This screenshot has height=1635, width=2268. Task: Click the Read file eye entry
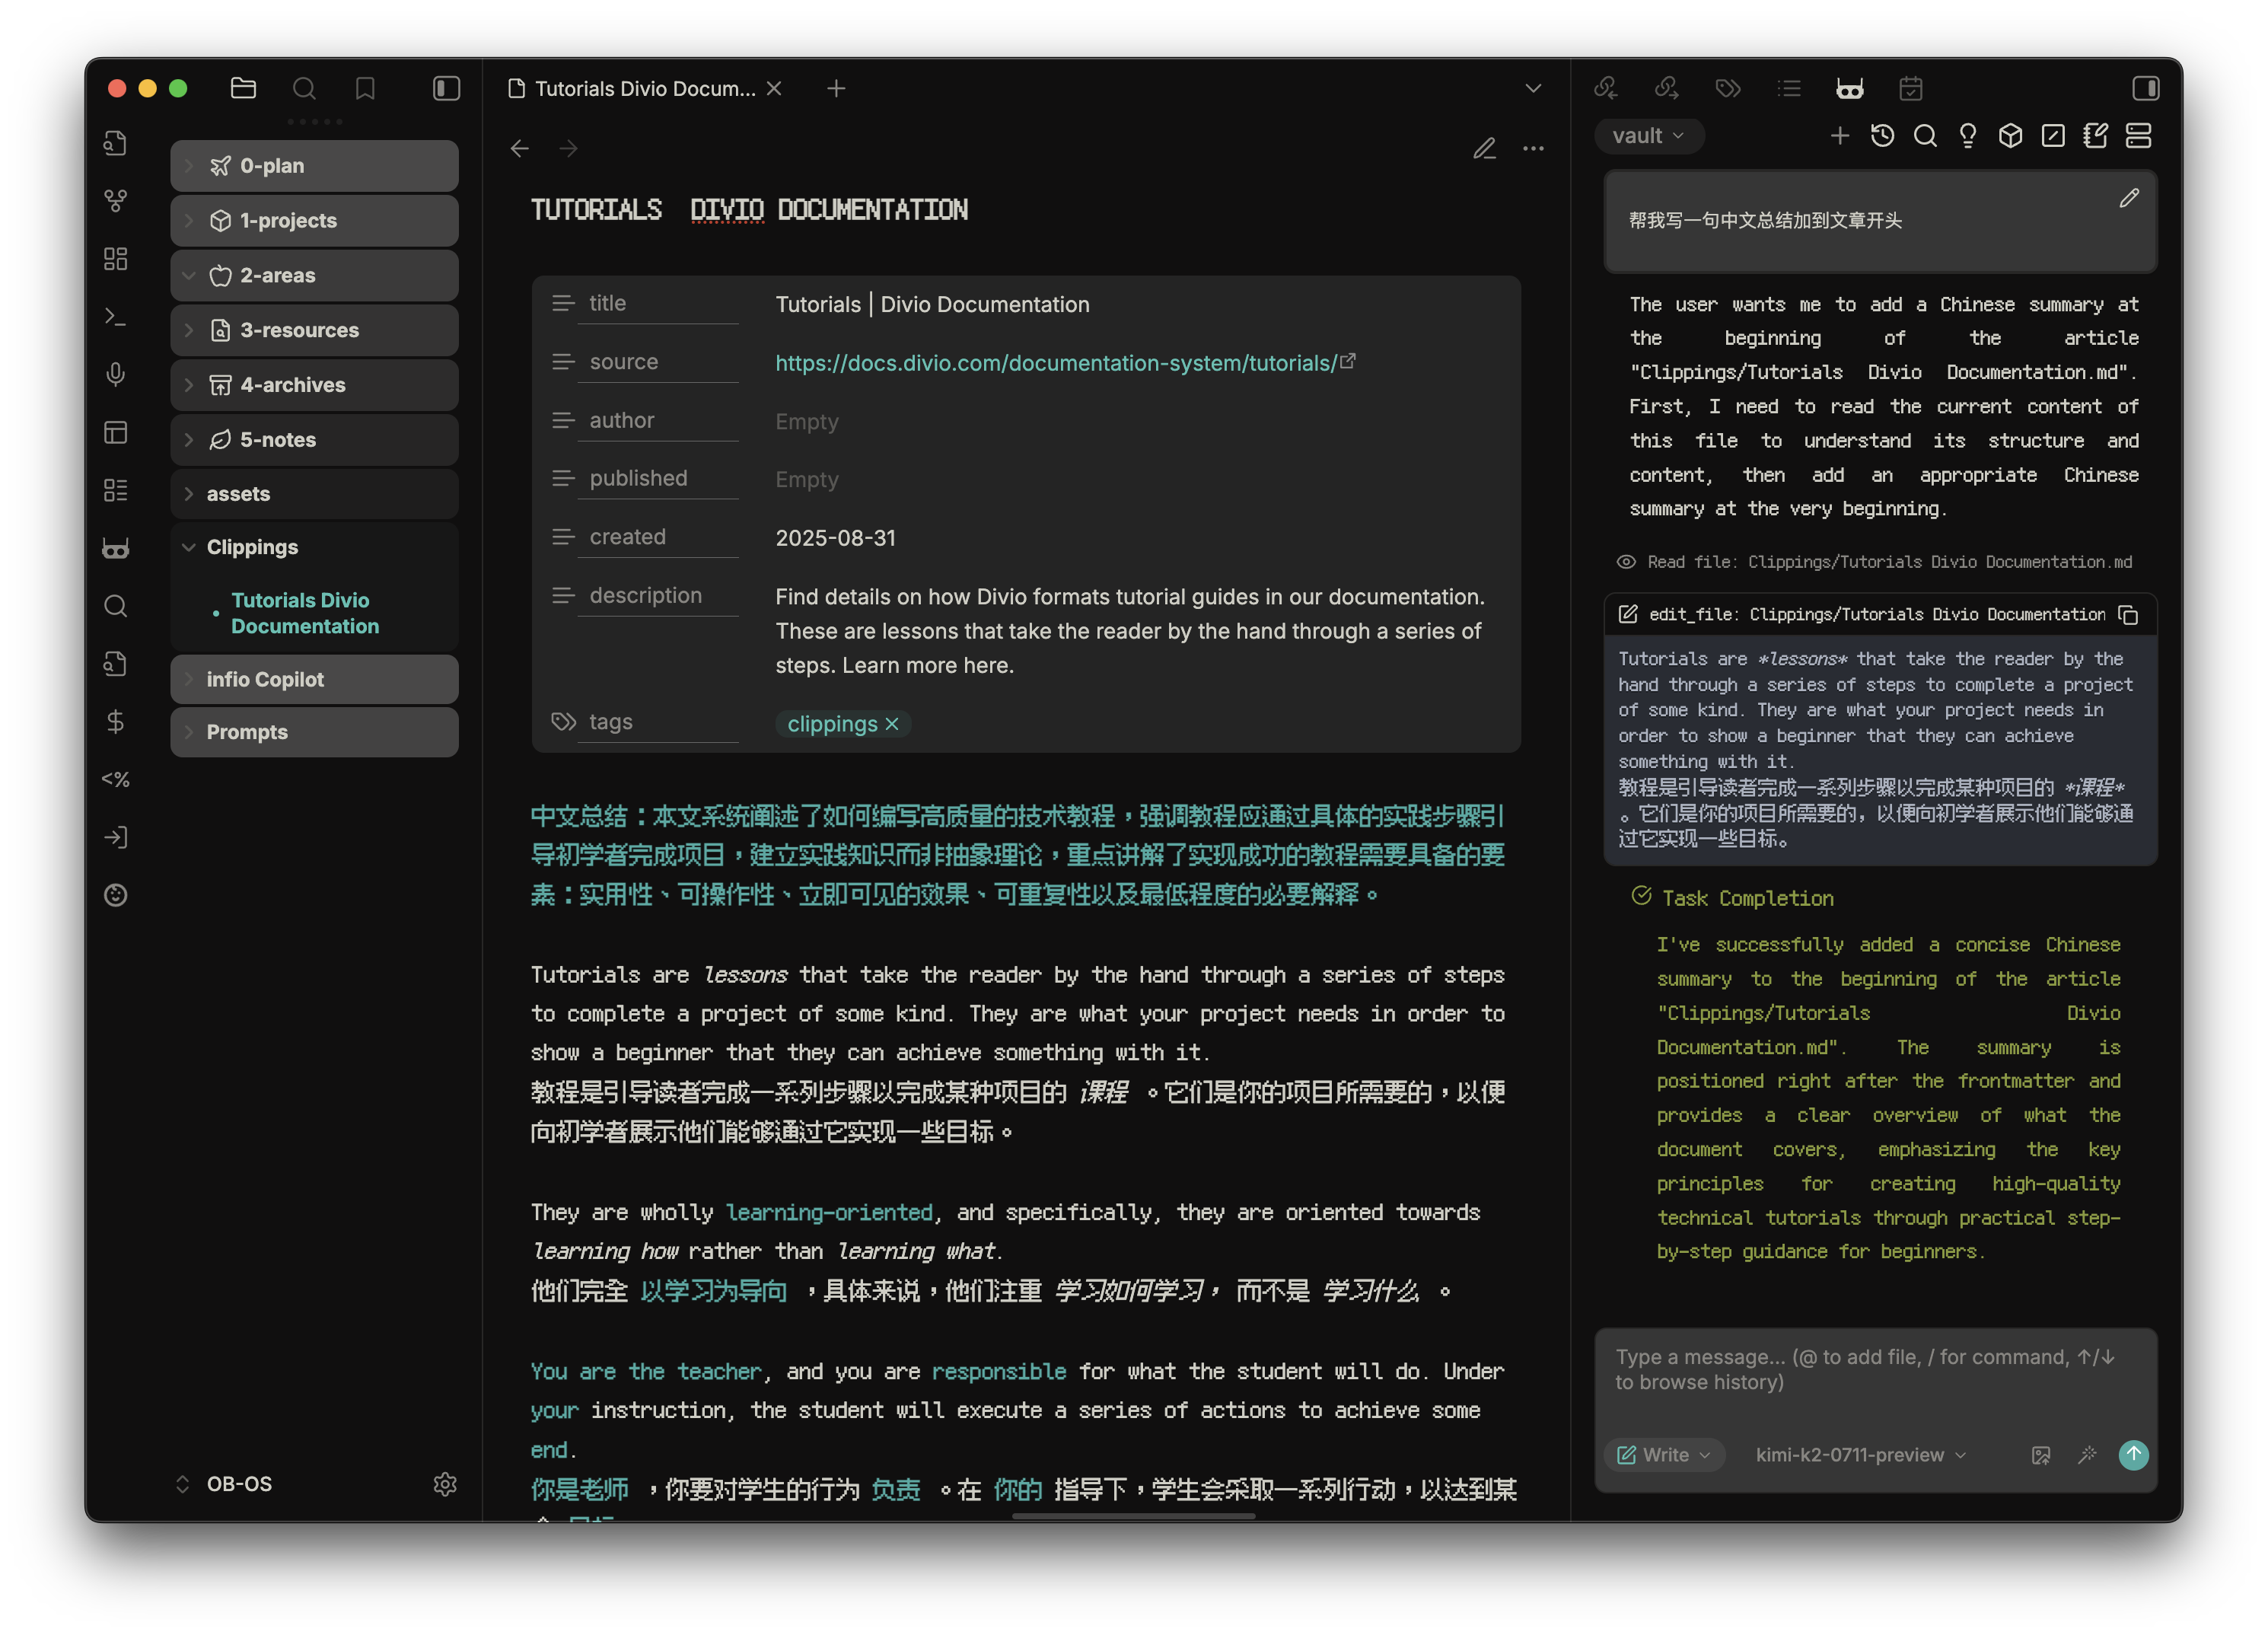tap(1874, 562)
